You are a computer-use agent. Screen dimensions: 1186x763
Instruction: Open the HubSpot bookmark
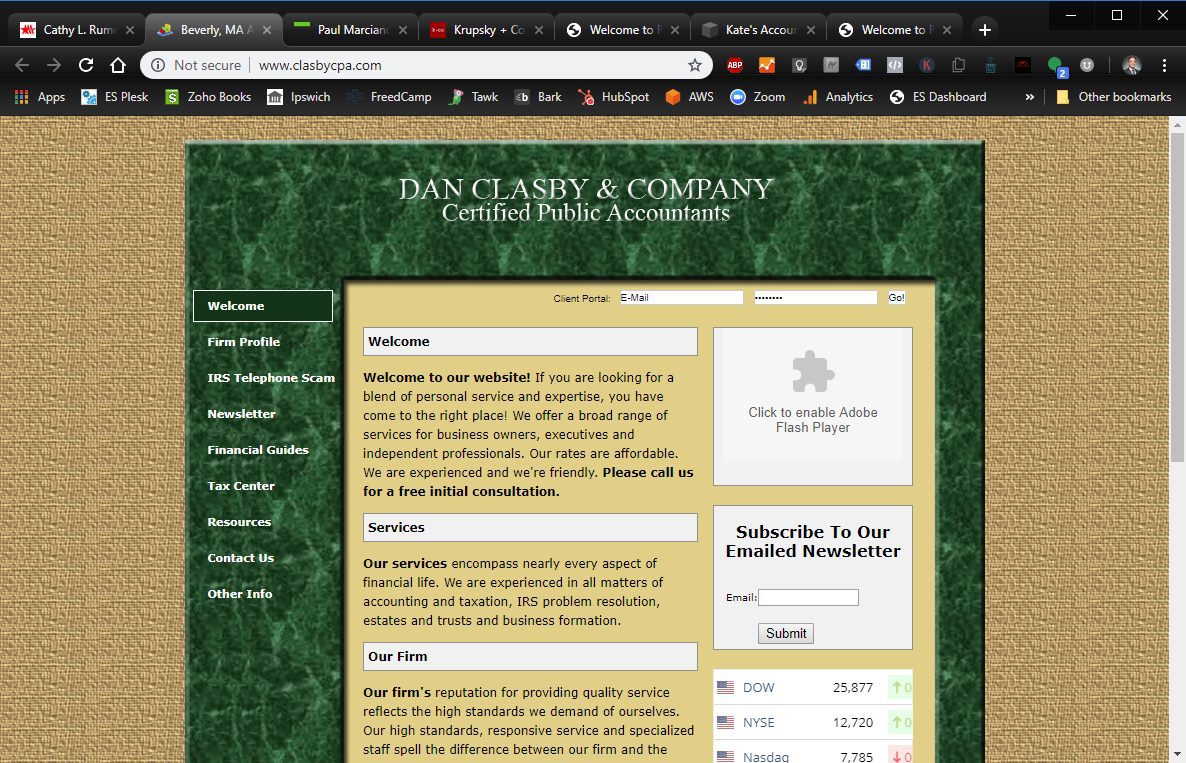(613, 97)
